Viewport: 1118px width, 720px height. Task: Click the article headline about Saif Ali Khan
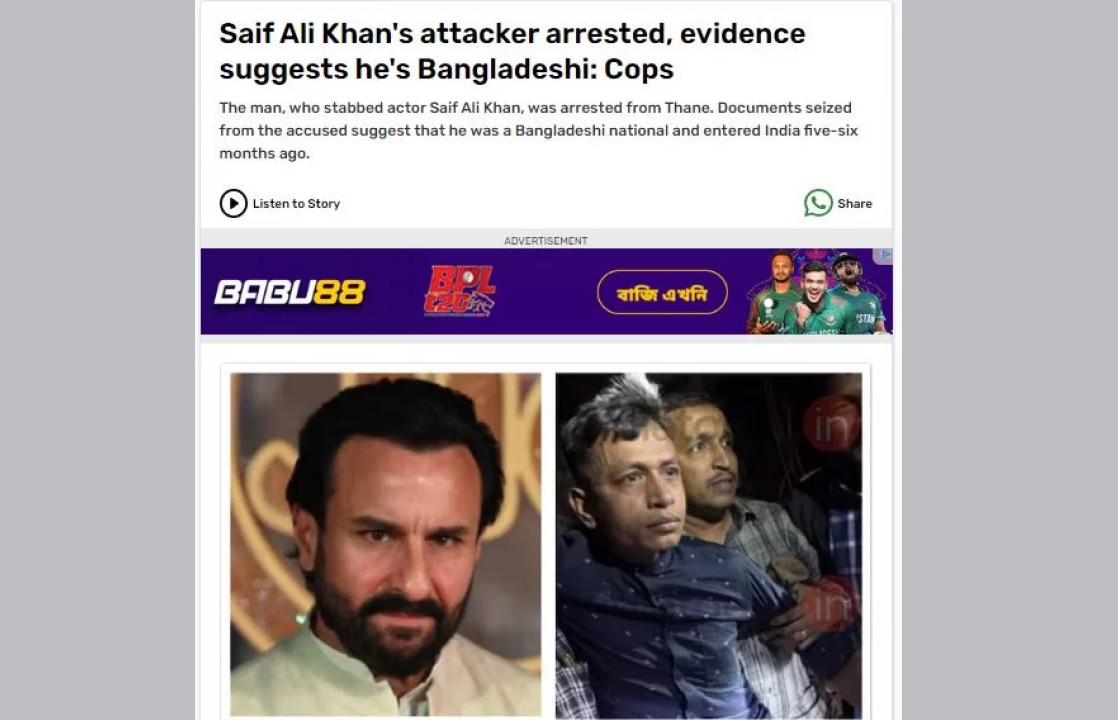coord(512,51)
